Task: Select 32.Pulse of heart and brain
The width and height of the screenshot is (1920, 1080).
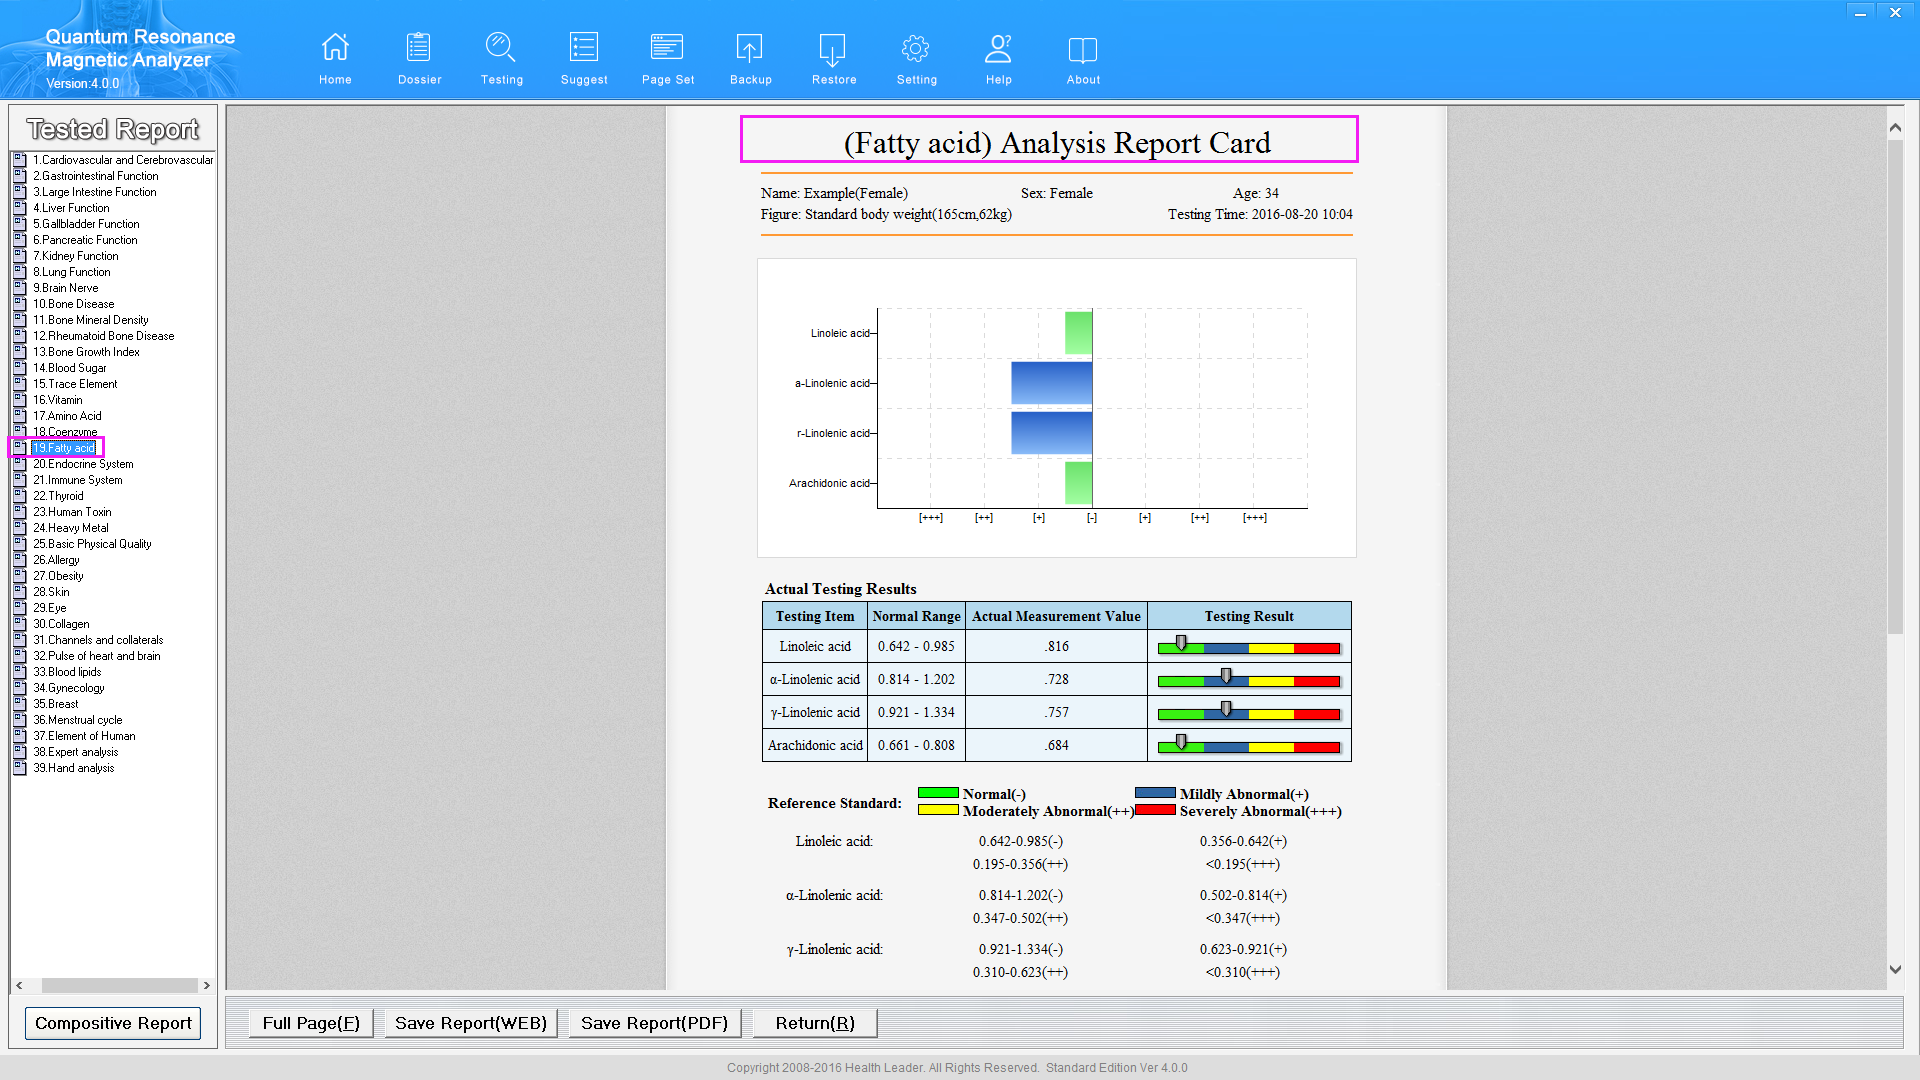Action: coord(96,656)
